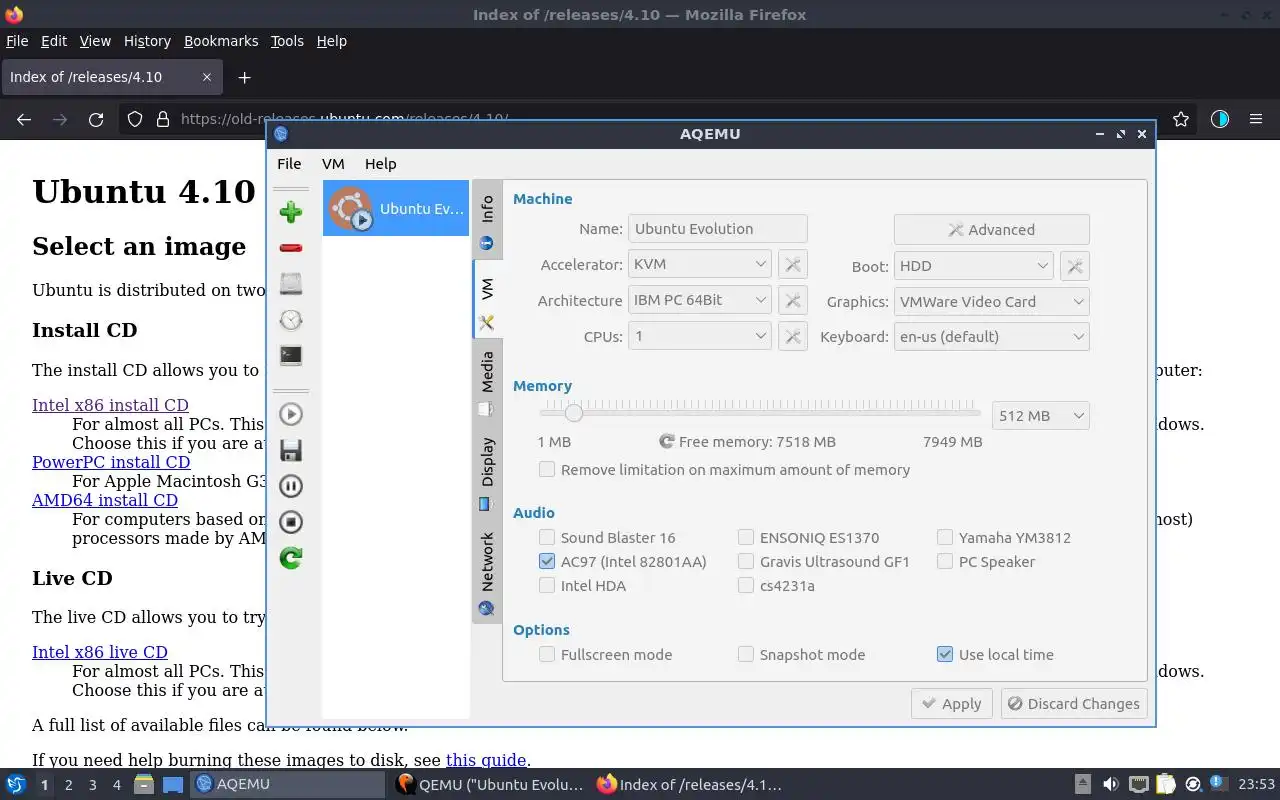1280x800 pixels.
Task: Click Apply button
Action: [x=951, y=704]
